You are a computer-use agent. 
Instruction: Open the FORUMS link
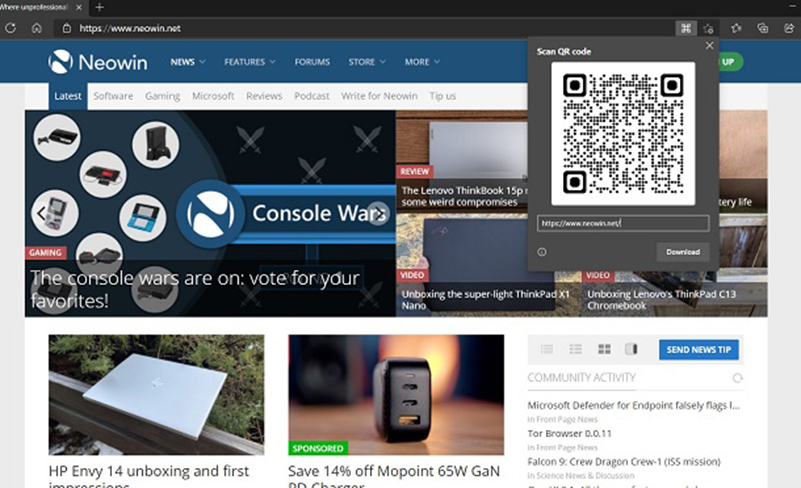(312, 62)
